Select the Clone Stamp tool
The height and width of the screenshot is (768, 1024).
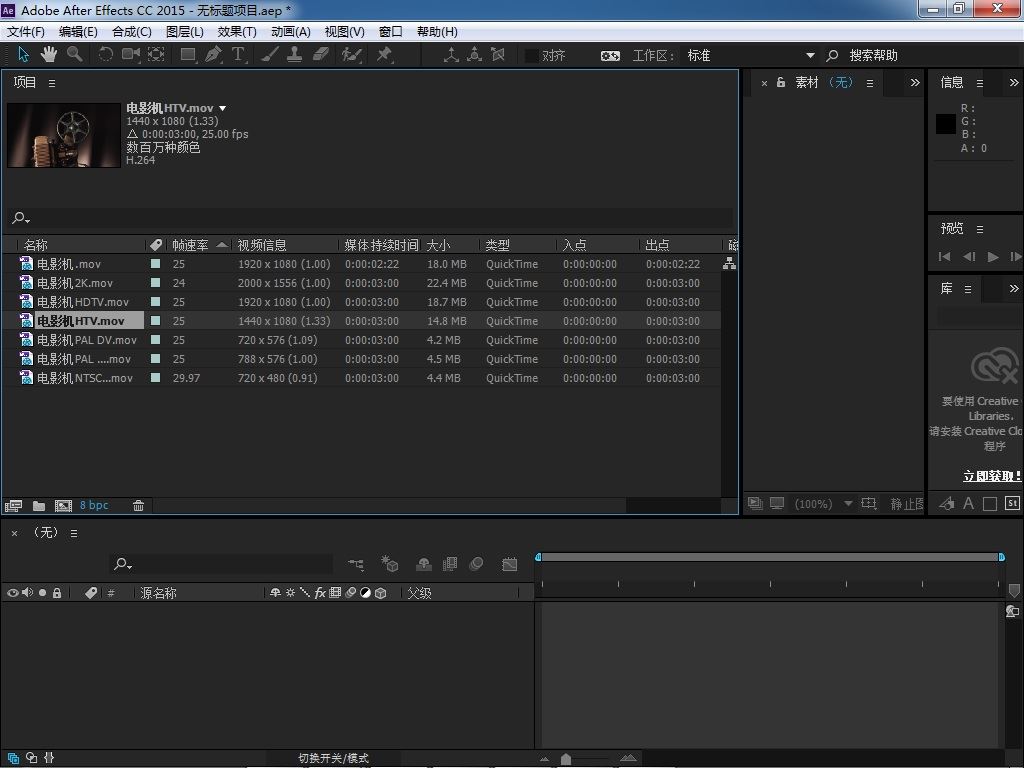click(x=295, y=55)
